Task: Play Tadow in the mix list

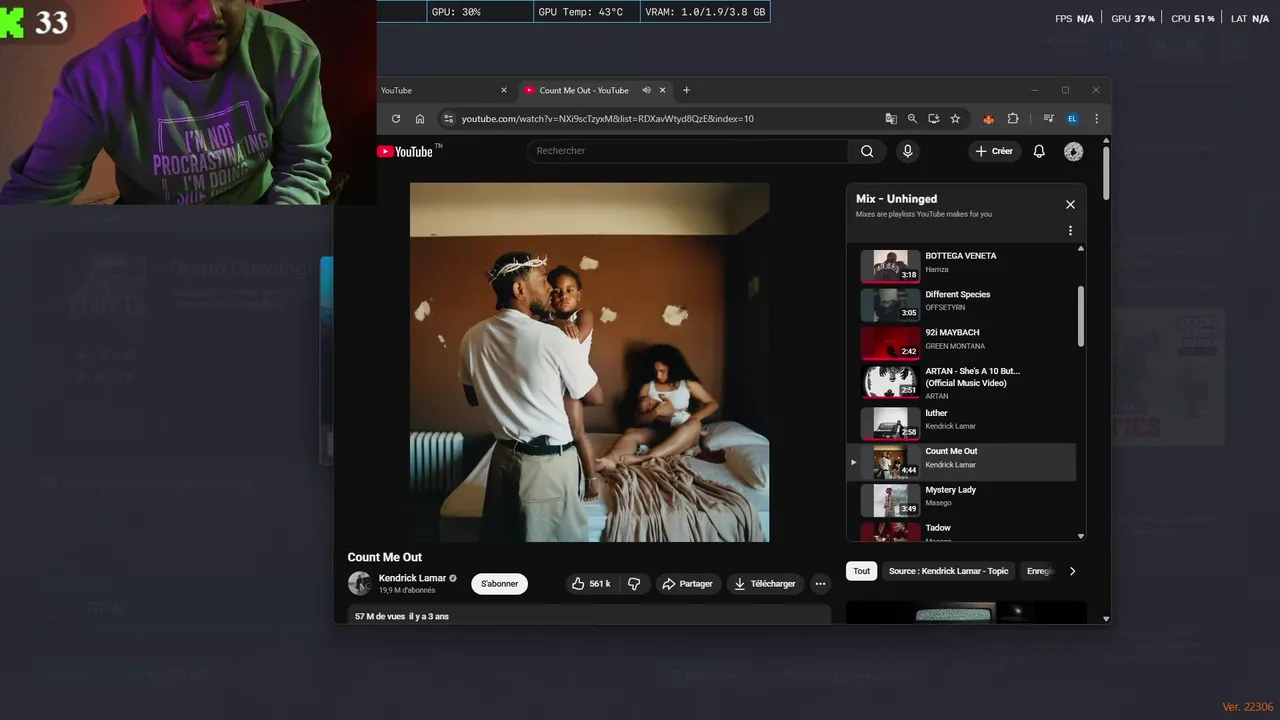Action: (961, 531)
